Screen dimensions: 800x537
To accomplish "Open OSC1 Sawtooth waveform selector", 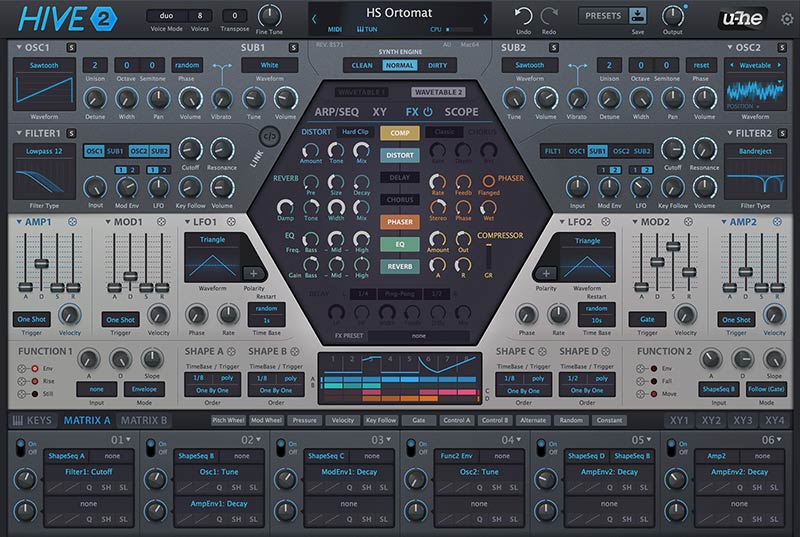I will click(44, 65).
